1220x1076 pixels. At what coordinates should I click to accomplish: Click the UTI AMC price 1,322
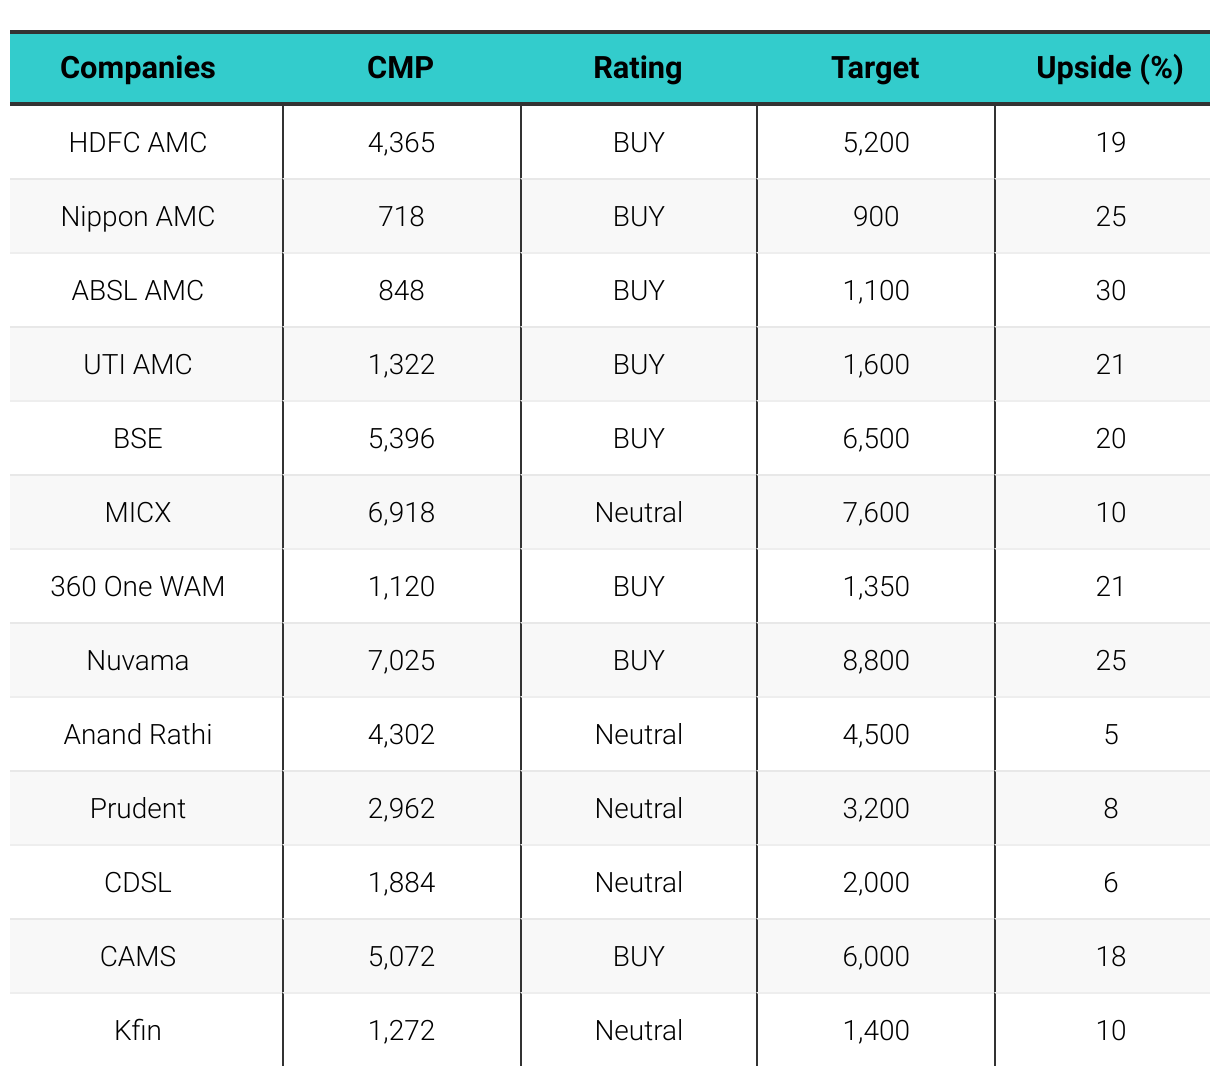[x=401, y=365]
